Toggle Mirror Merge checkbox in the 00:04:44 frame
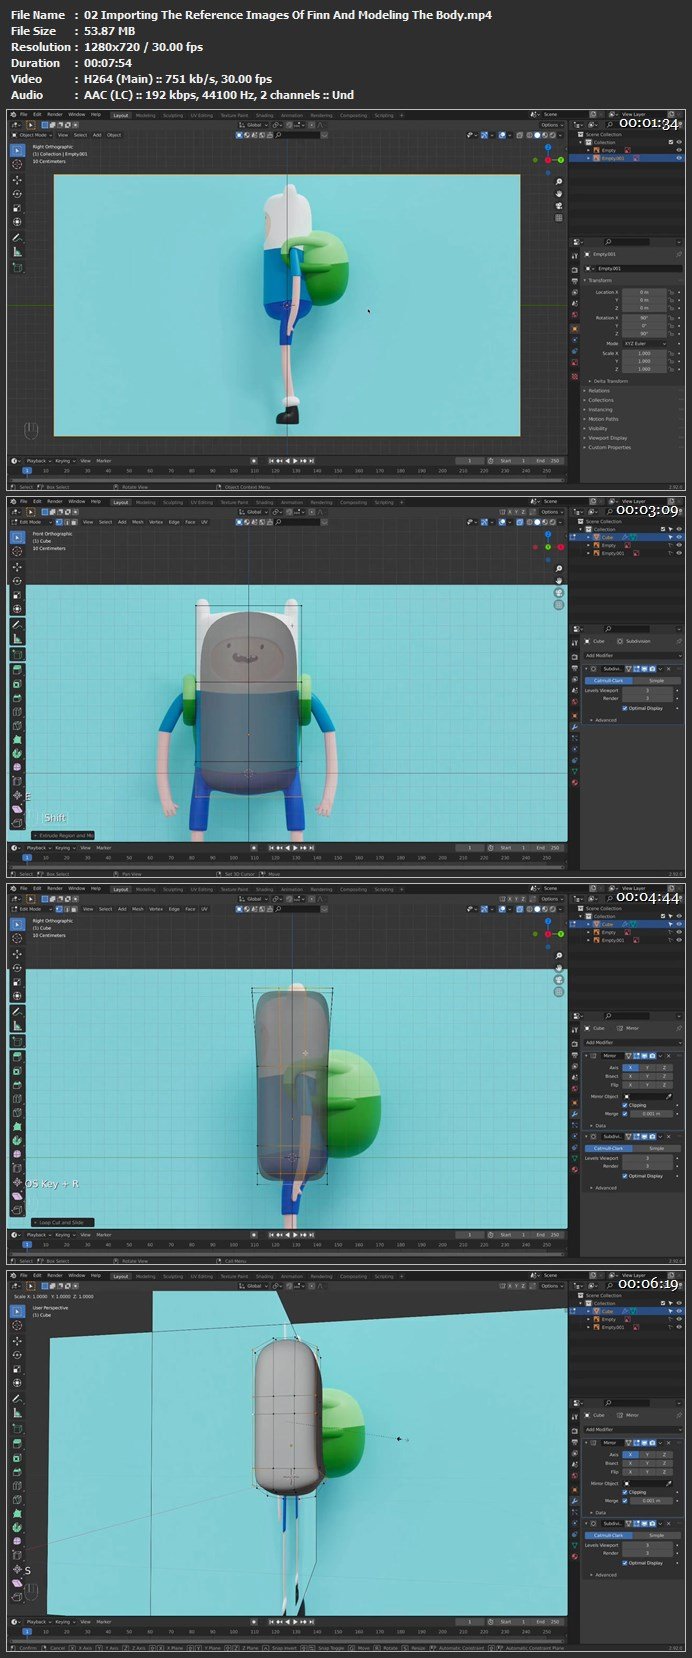Viewport: 692px width, 1658px height. [625, 1113]
